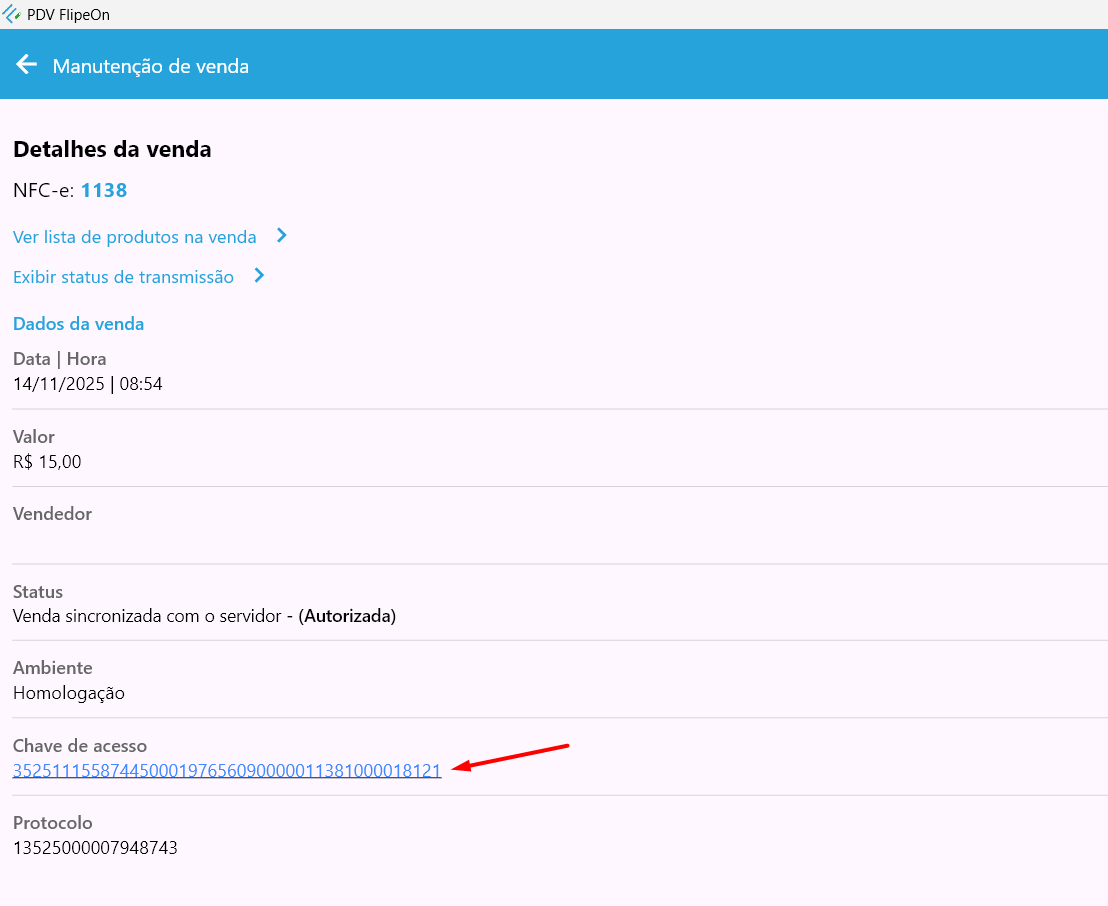Click the Protocolo number 13525000007948743

tap(95, 849)
